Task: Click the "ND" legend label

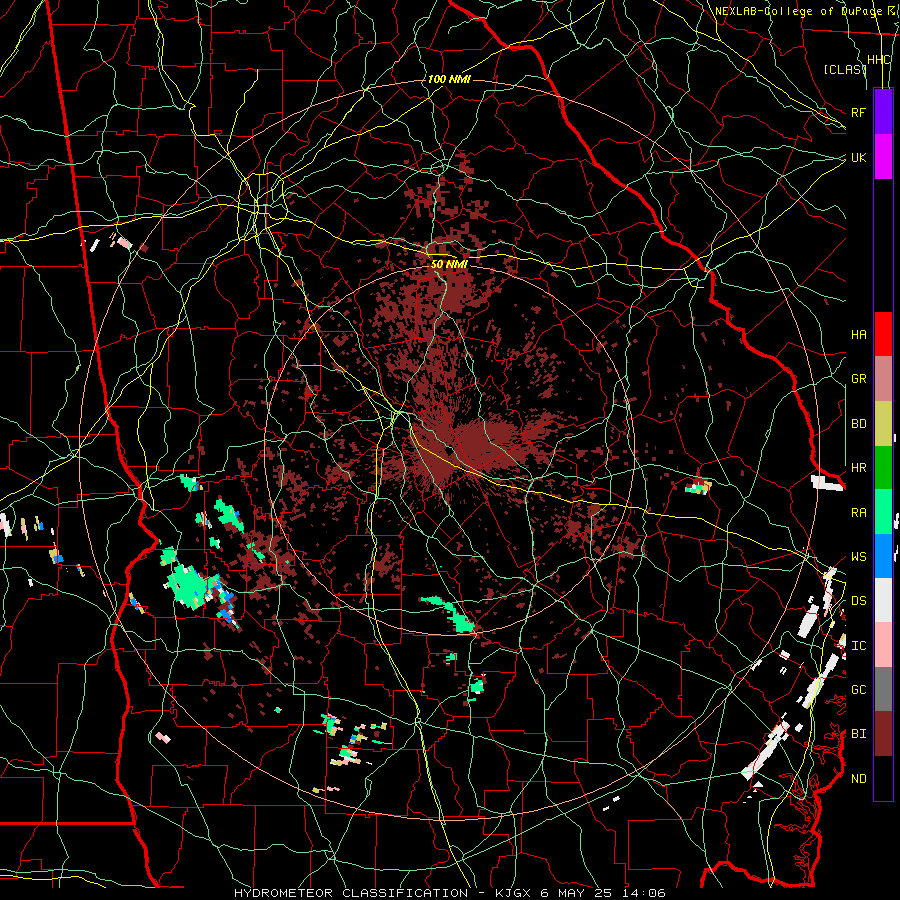Action: [x=858, y=779]
